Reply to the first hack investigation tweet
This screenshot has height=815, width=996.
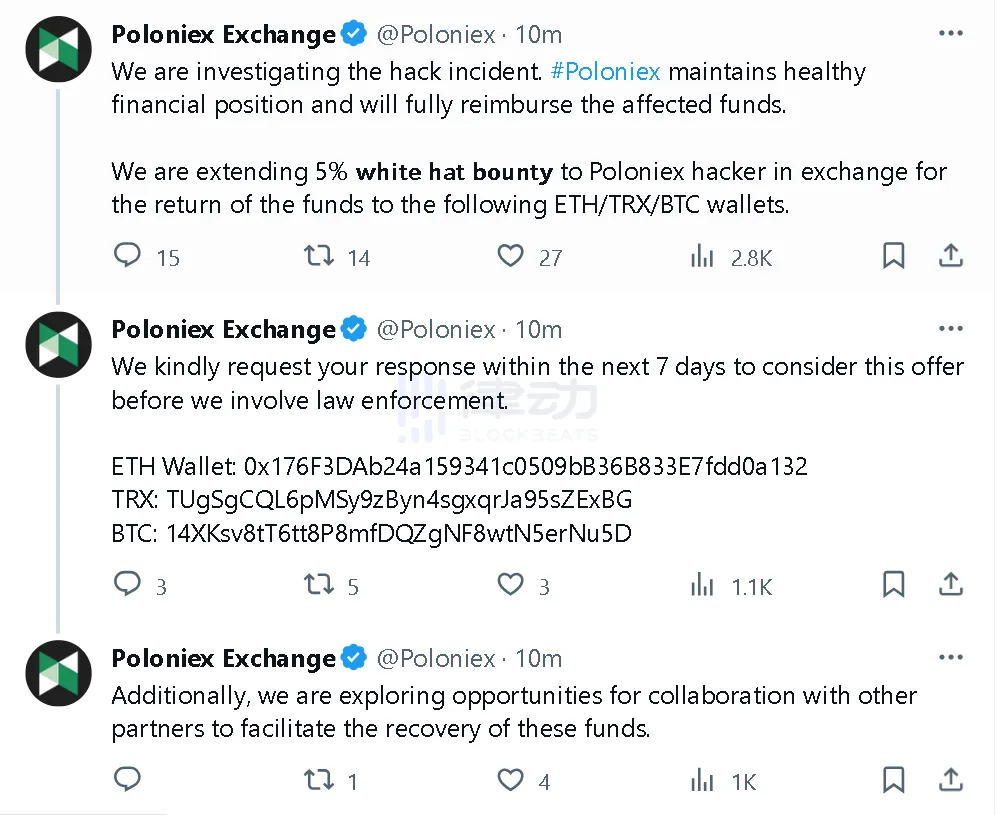128,256
